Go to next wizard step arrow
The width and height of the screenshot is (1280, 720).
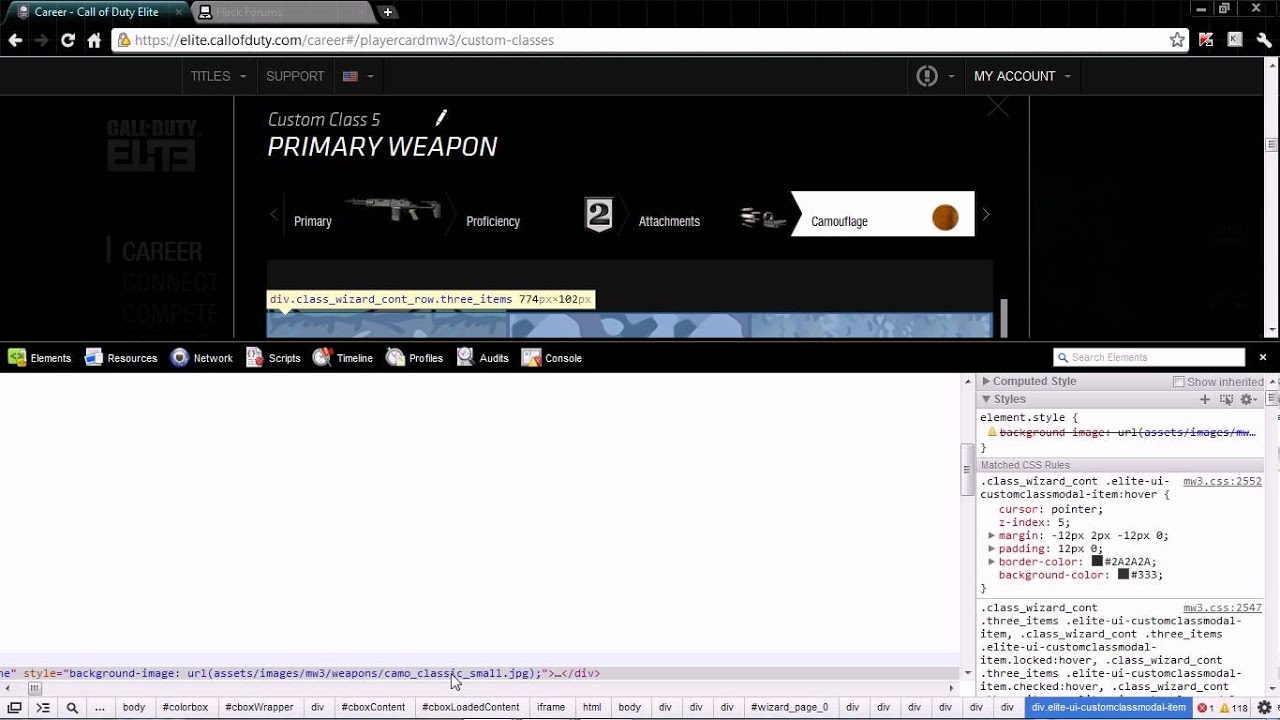coord(986,214)
